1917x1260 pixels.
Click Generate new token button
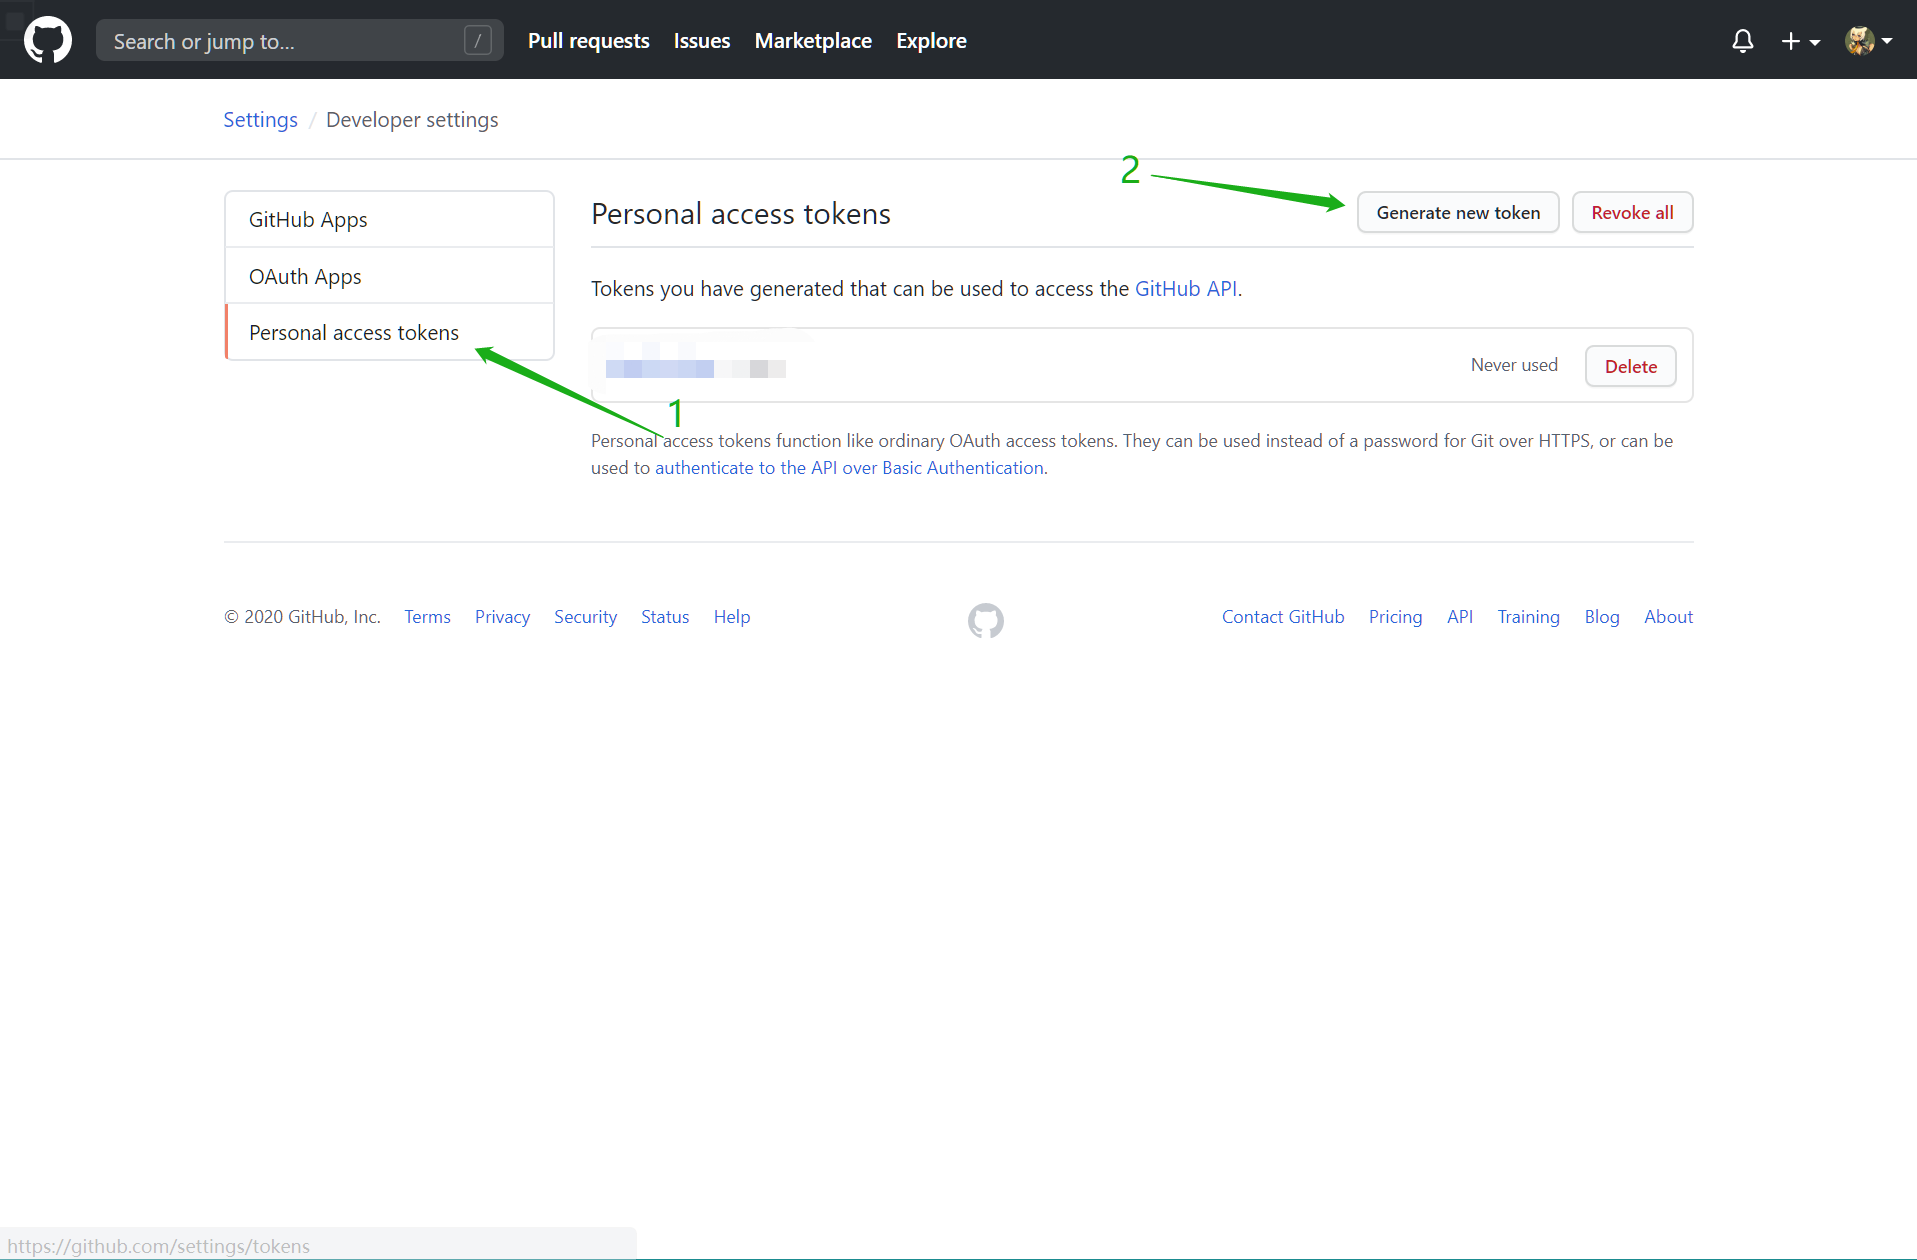(x=1458, y=212)
